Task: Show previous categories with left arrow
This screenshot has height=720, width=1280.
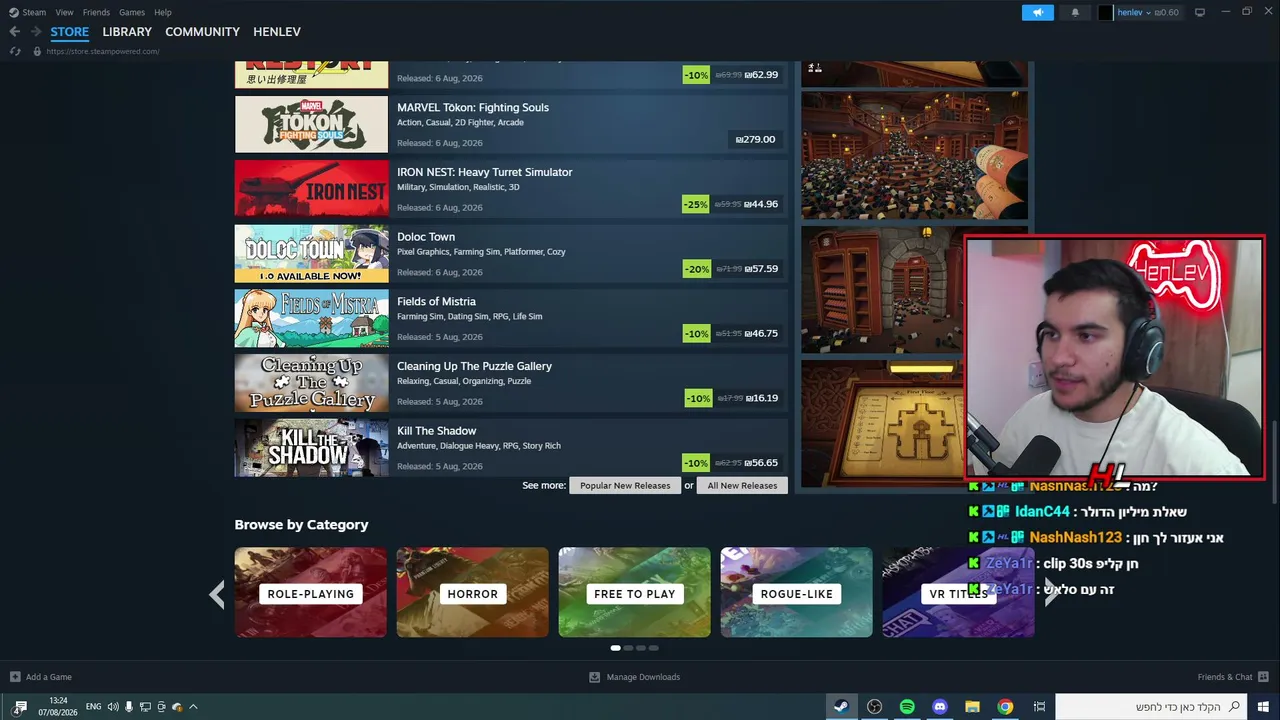Action: point(217,594)
